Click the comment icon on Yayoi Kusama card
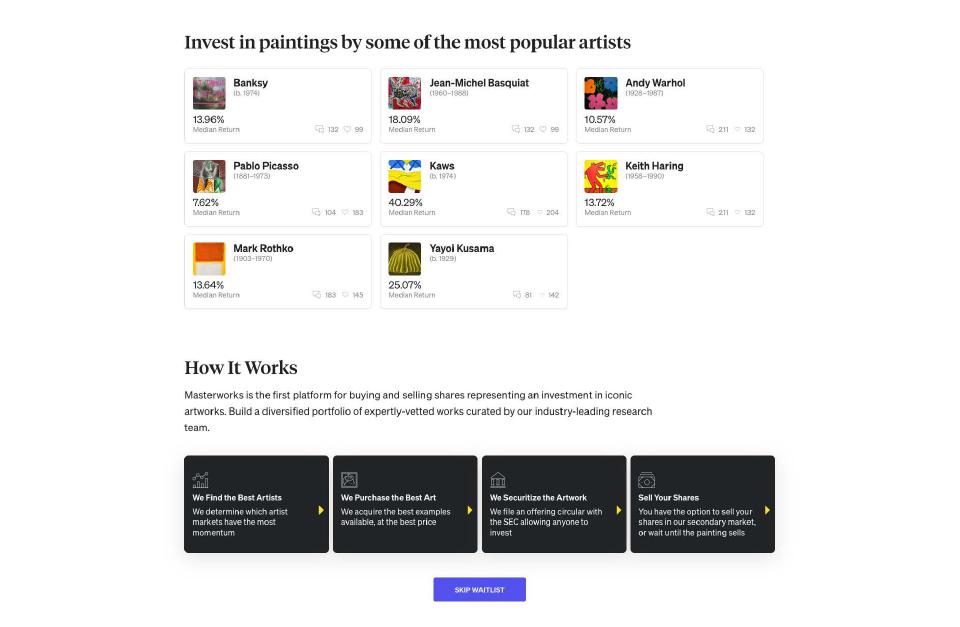This screenshot has width=960, height=627. [517, 295]
